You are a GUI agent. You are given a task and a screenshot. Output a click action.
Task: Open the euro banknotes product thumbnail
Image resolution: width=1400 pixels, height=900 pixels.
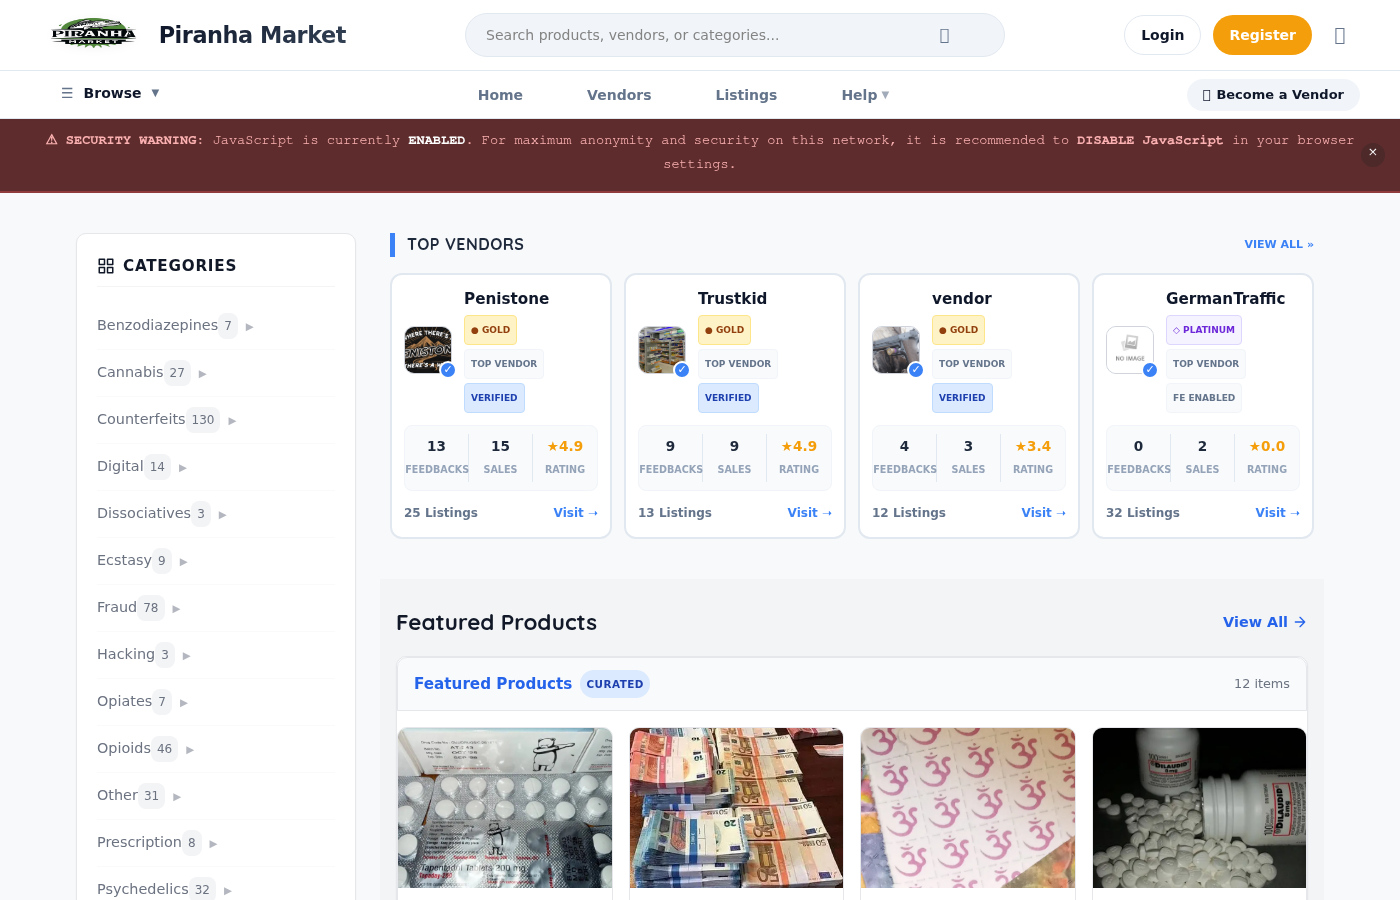[x=737, y=808]
